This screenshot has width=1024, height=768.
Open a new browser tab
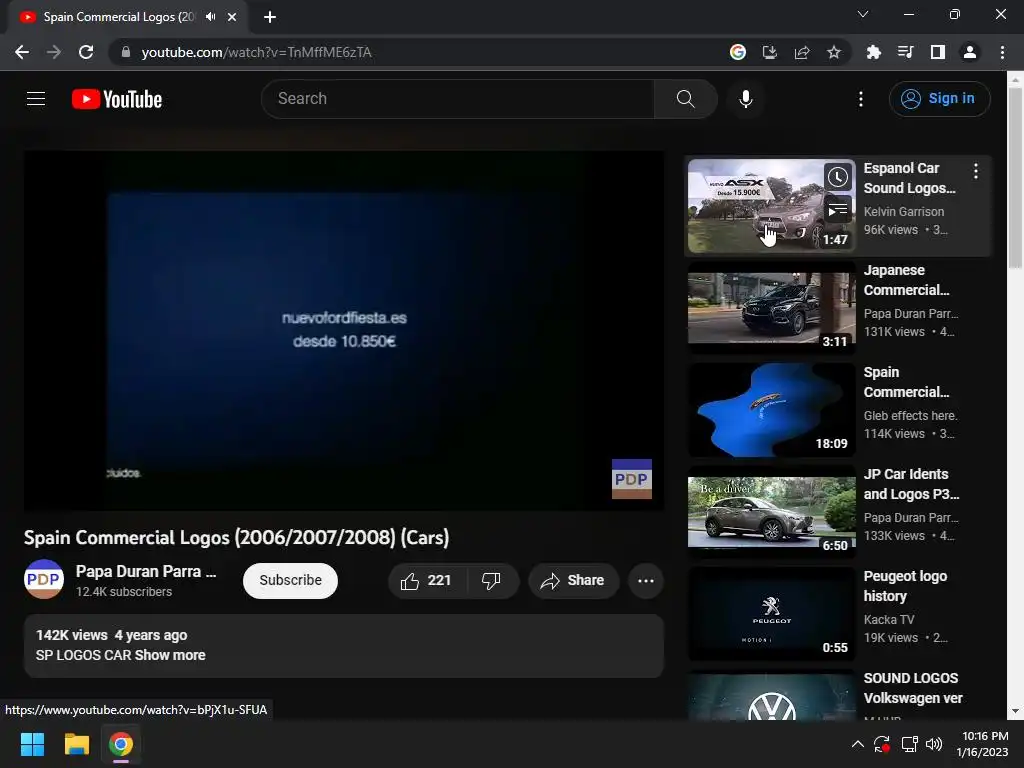pyautogui.click(x=270, y=17)
